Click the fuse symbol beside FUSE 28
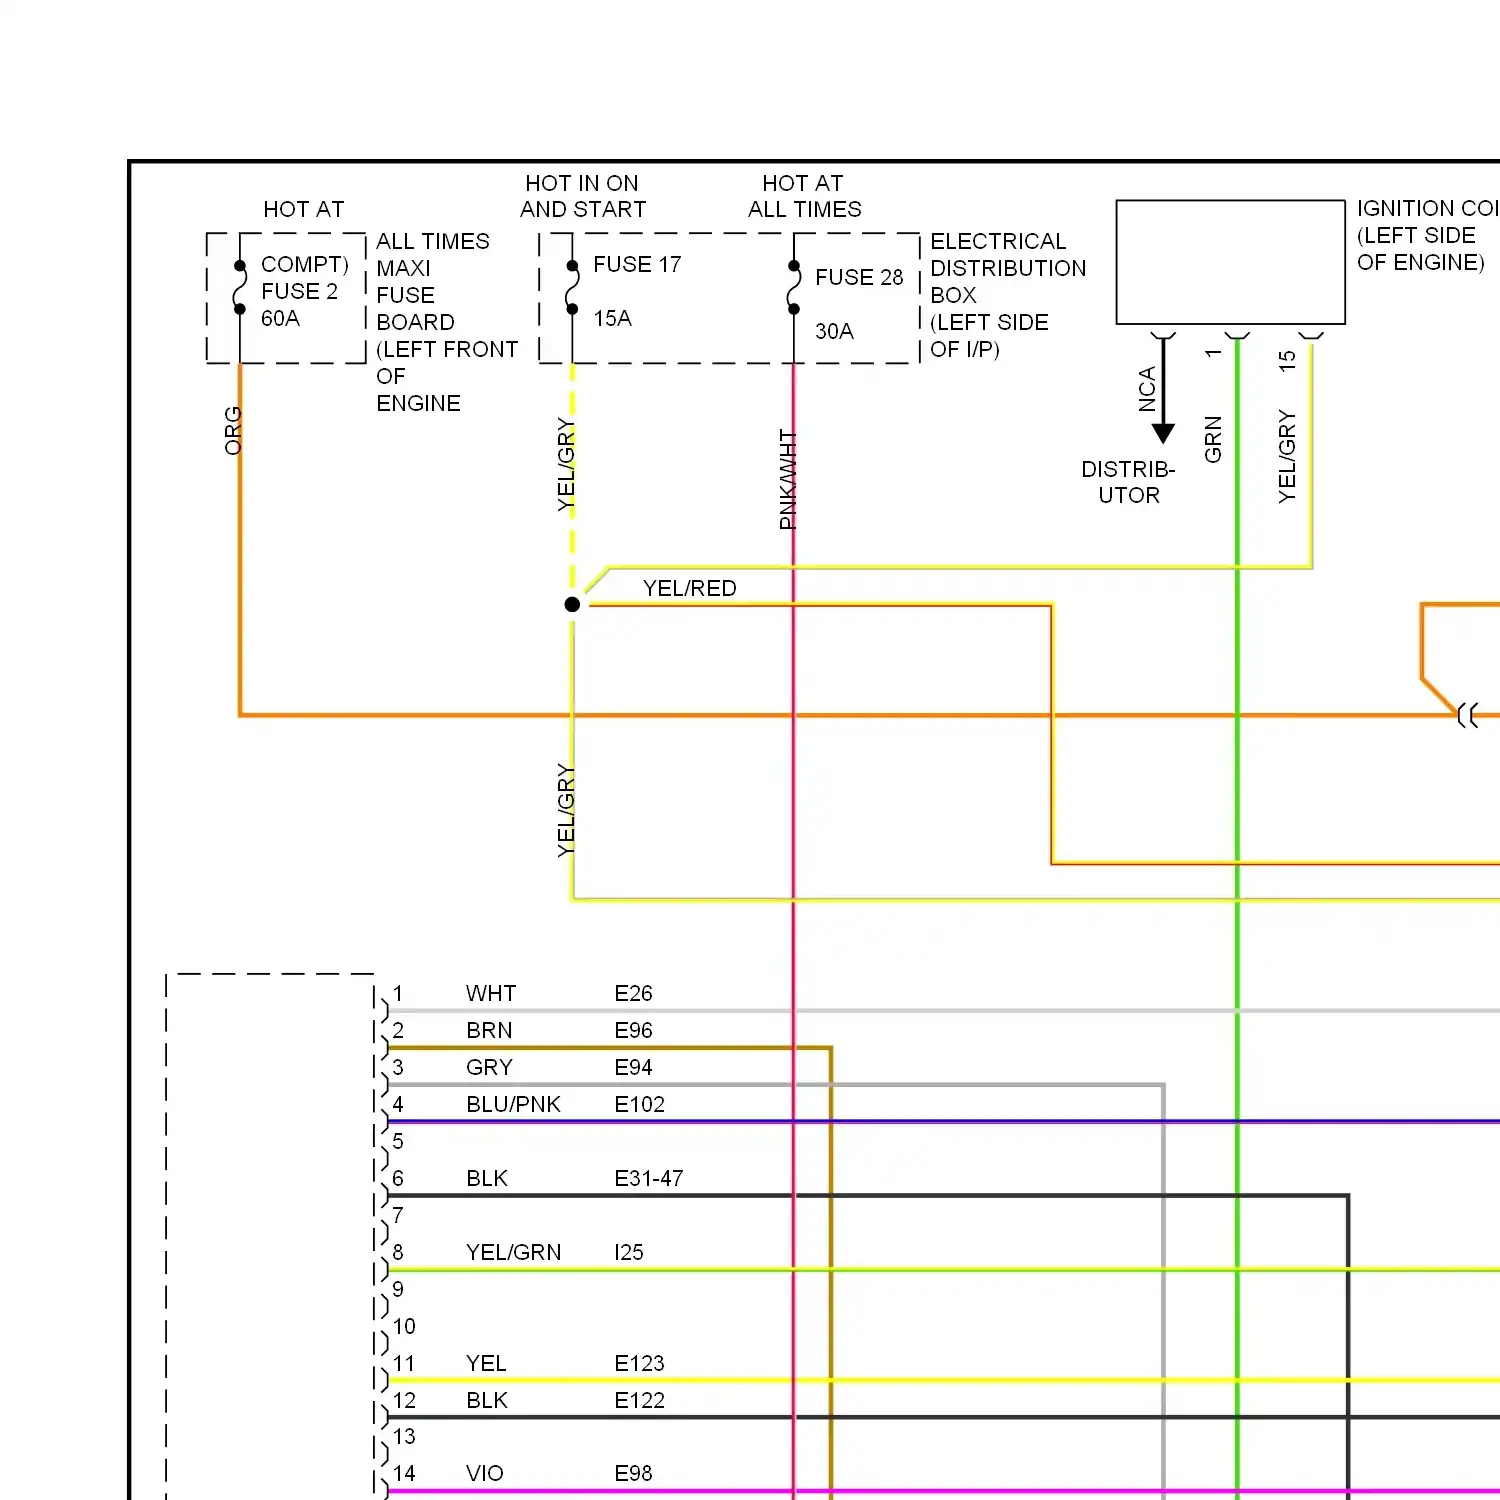The image size is (1500, 1500). pos(794,288)
